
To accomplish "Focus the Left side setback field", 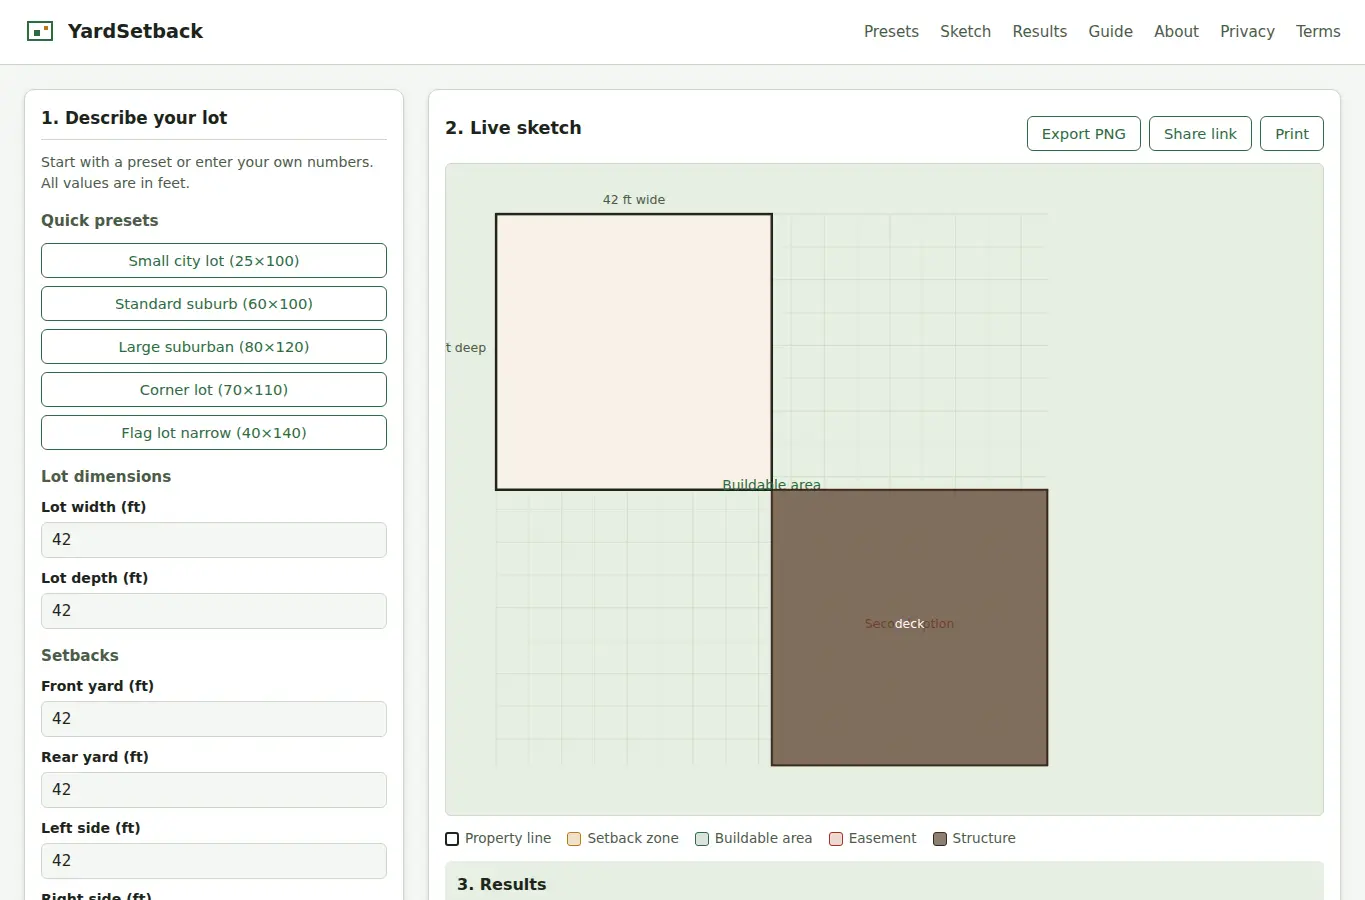I will [214, 861].
